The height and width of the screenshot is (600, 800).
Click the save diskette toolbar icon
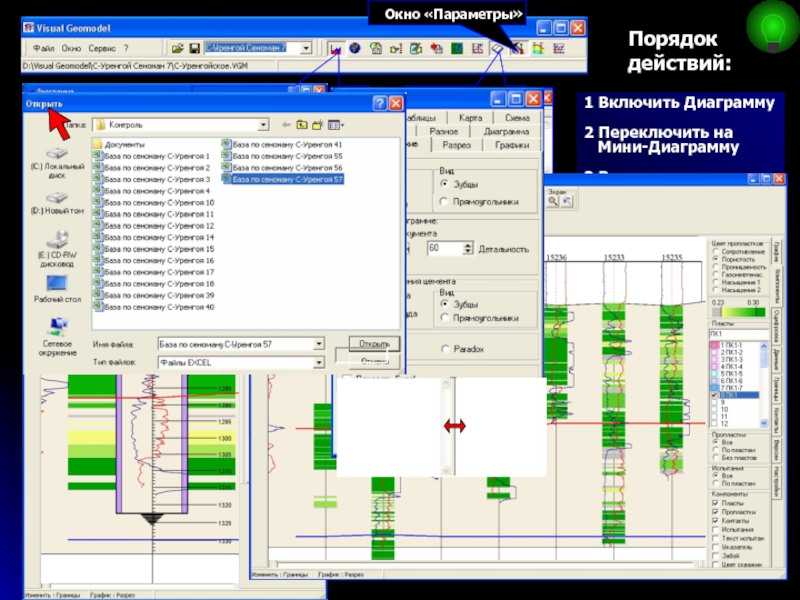click(x=193, y=47)
